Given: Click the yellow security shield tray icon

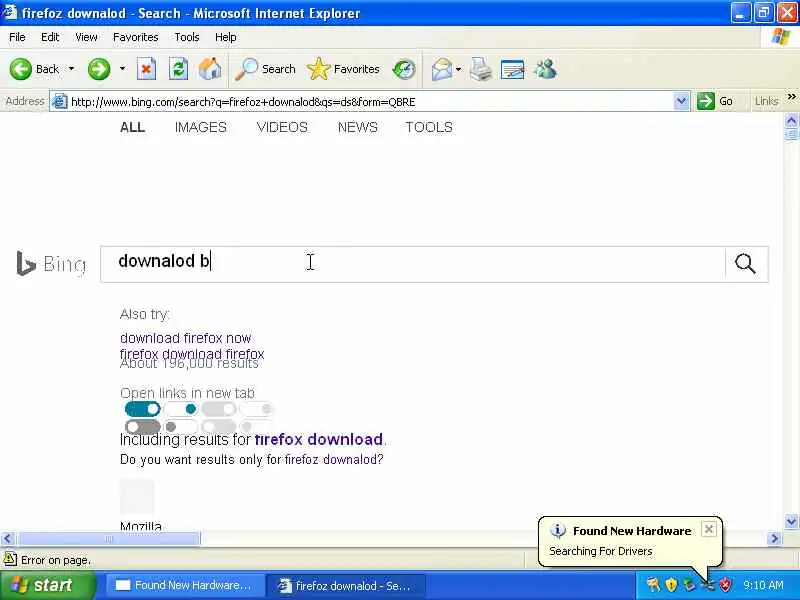Looking at the screenshot, I should [x=671, y=585].
